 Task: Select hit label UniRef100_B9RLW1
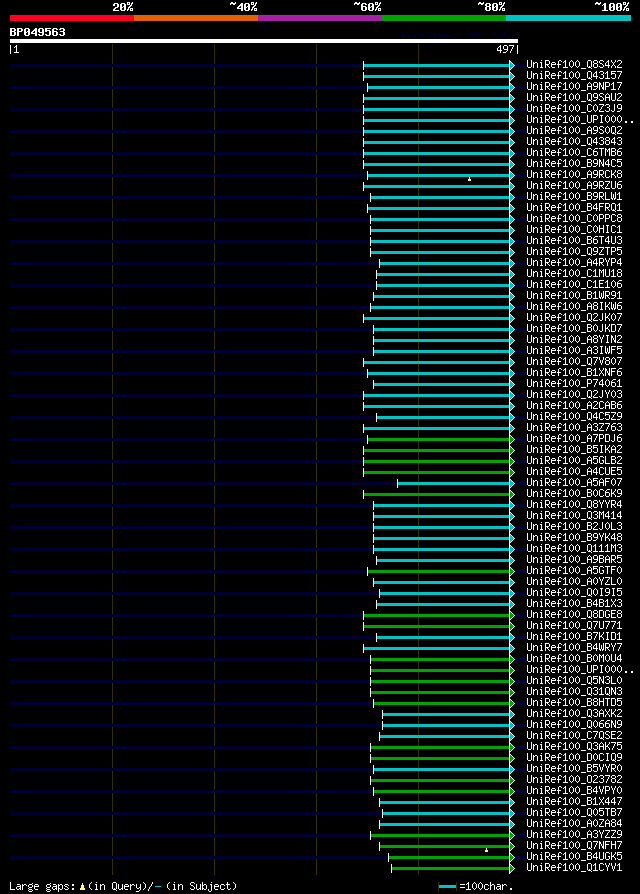(x=574, y=197)
